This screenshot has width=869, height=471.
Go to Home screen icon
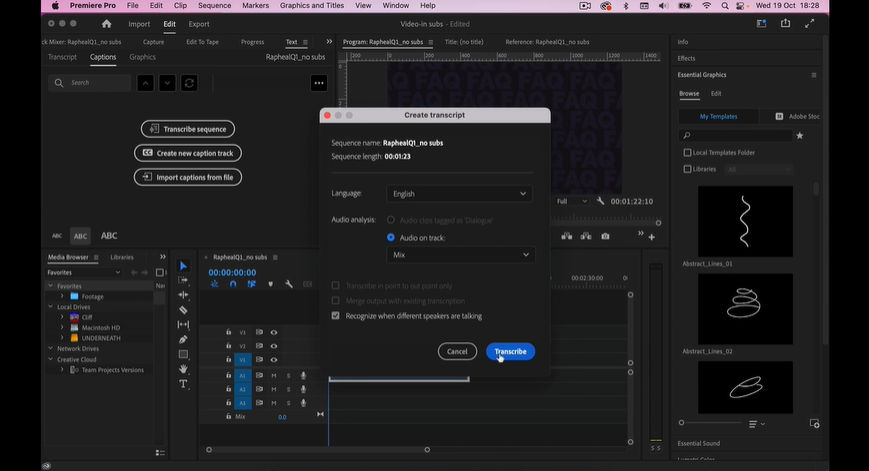click(x=106, y=24)
